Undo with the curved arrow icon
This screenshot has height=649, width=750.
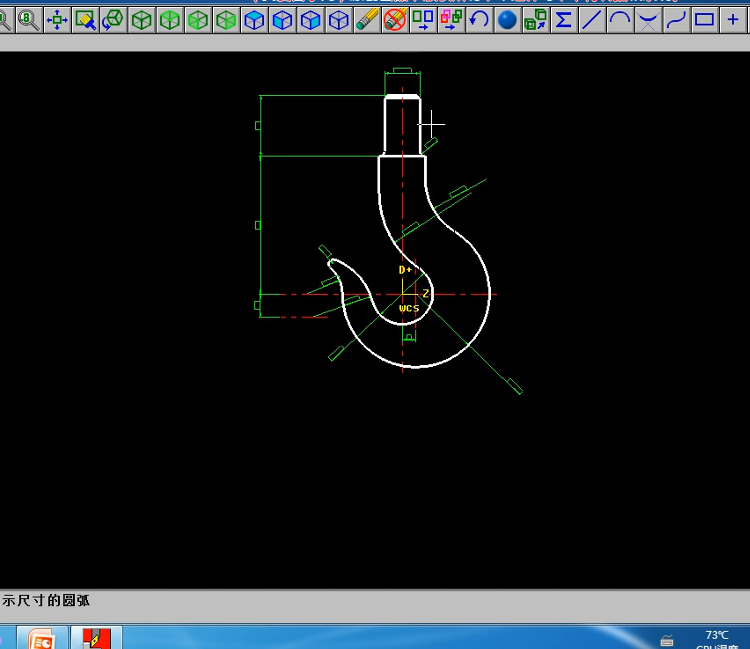479,19
